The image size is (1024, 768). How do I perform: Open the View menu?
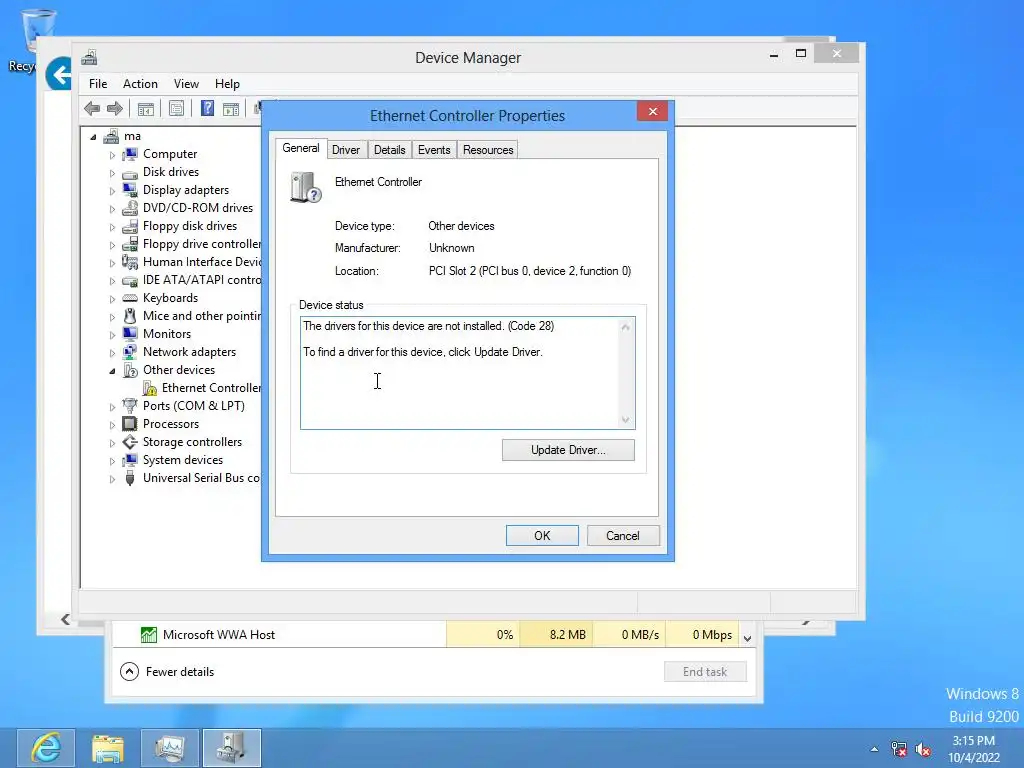186,84
